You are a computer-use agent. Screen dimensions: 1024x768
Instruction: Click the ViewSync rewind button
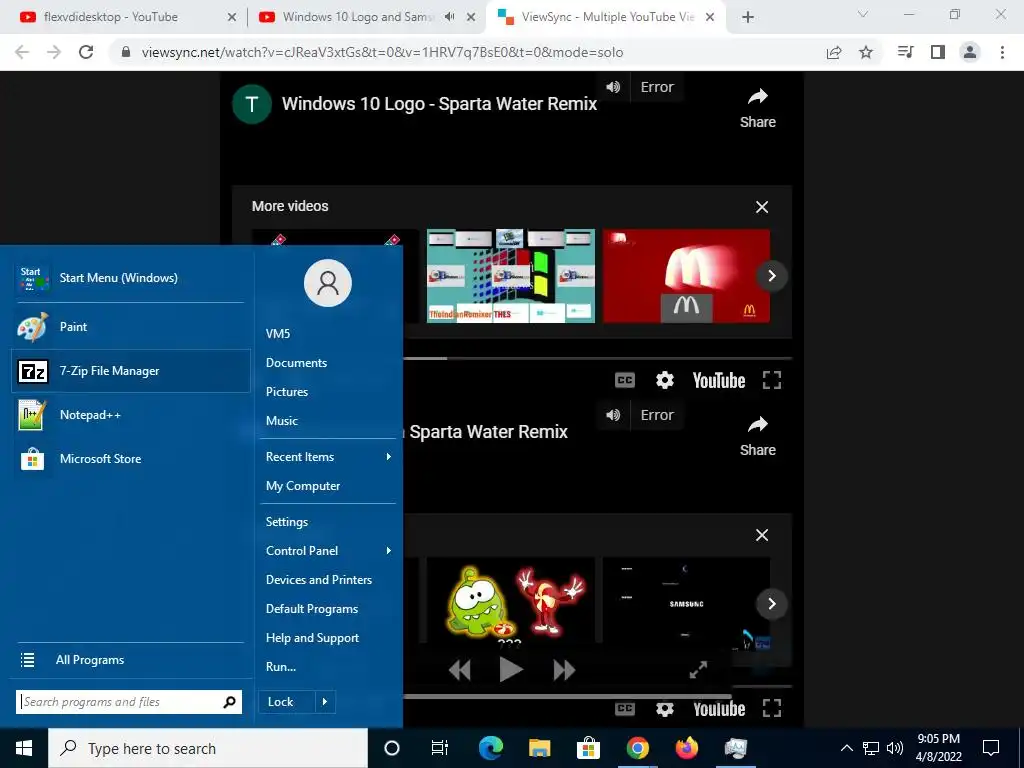[x=460, y=670]
